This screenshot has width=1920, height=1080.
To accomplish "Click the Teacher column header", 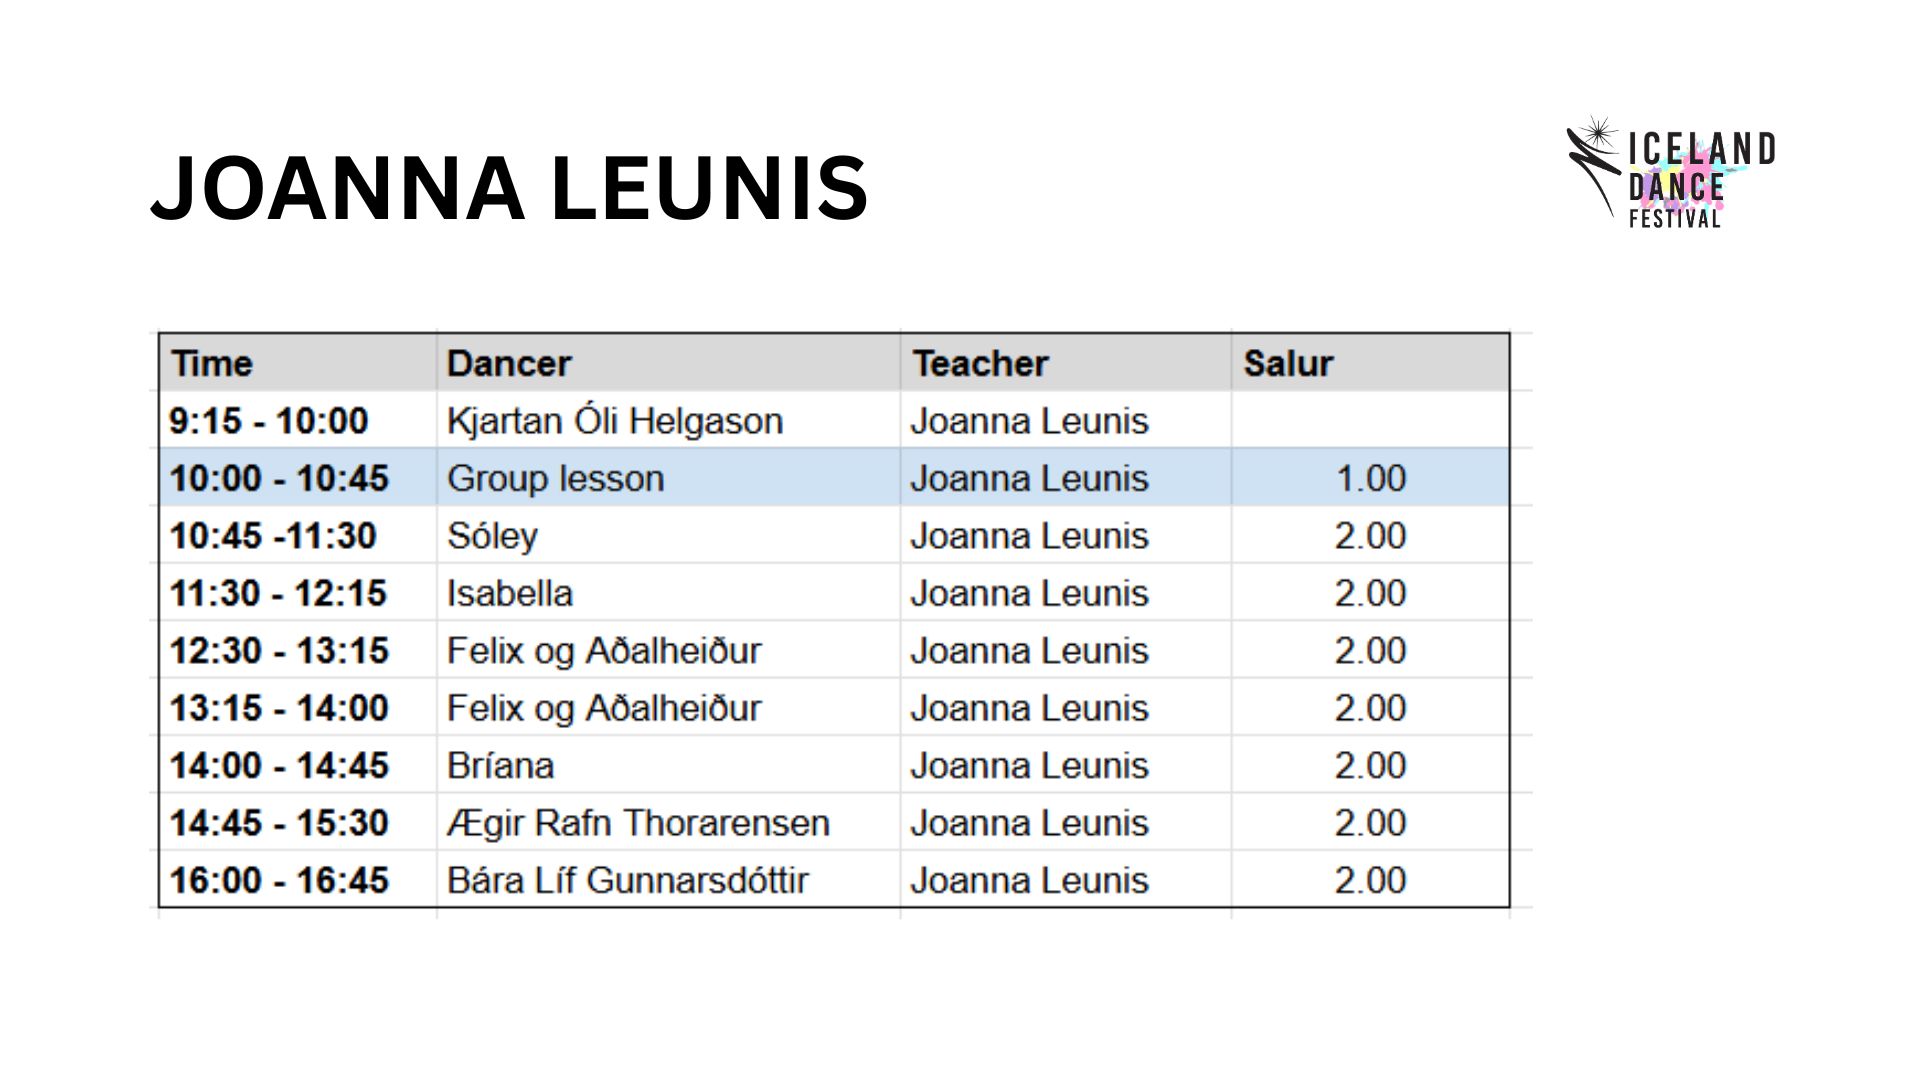I will 1065,362.
